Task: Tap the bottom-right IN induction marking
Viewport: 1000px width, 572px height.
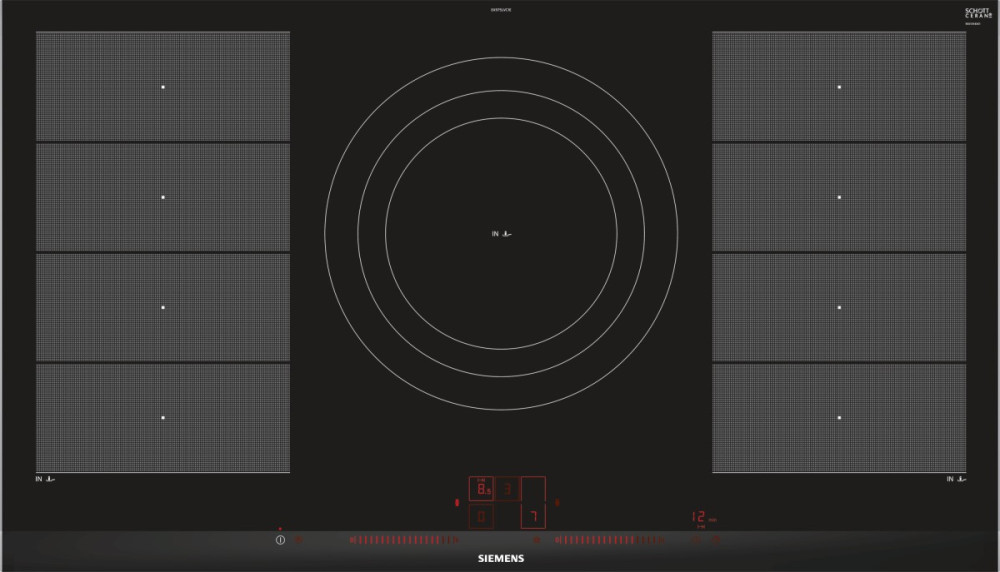Action: 956,480
